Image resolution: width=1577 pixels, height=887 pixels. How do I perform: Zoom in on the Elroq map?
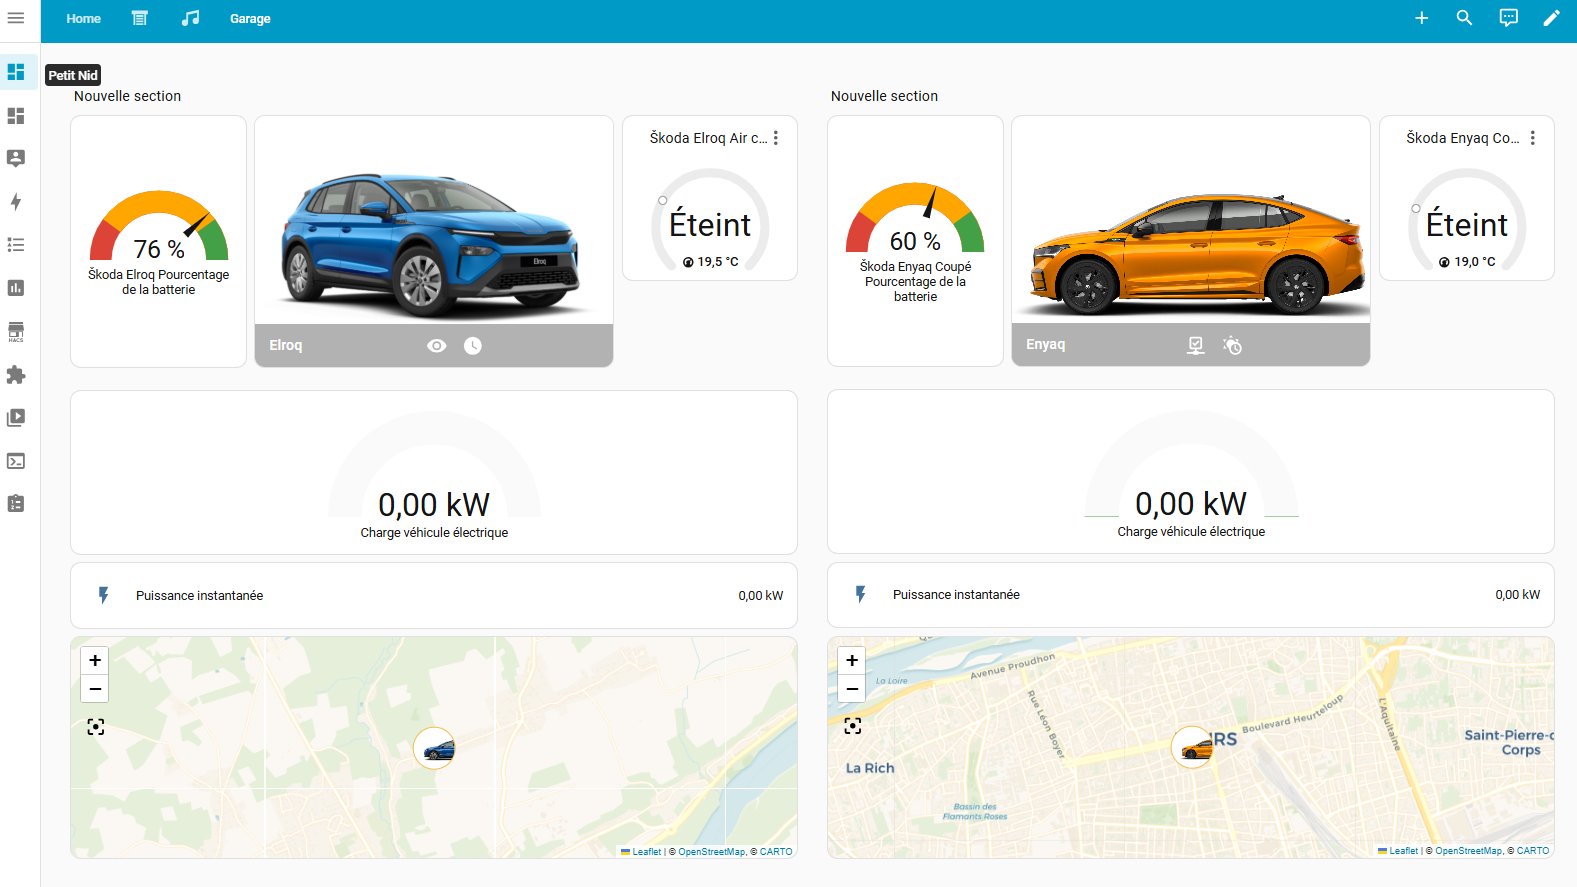95,660
